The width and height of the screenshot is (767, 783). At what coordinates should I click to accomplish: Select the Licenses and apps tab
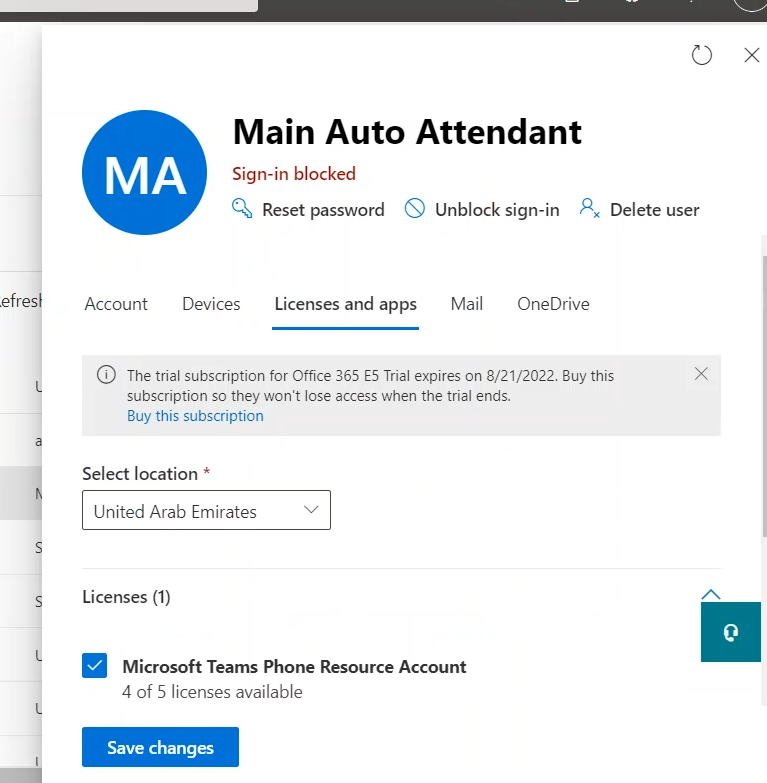(345, 304)
